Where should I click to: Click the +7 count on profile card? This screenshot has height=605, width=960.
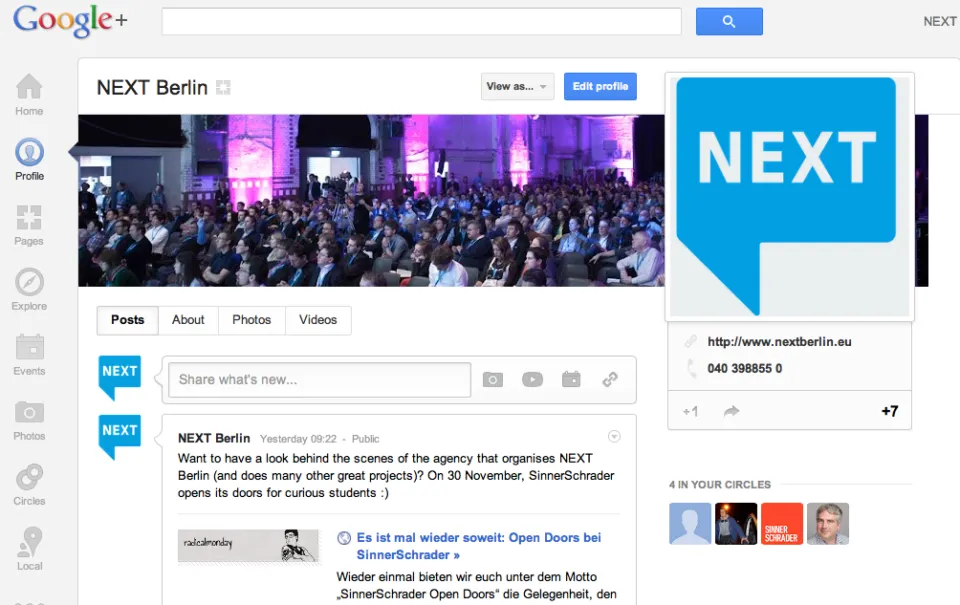coord(890,411)
